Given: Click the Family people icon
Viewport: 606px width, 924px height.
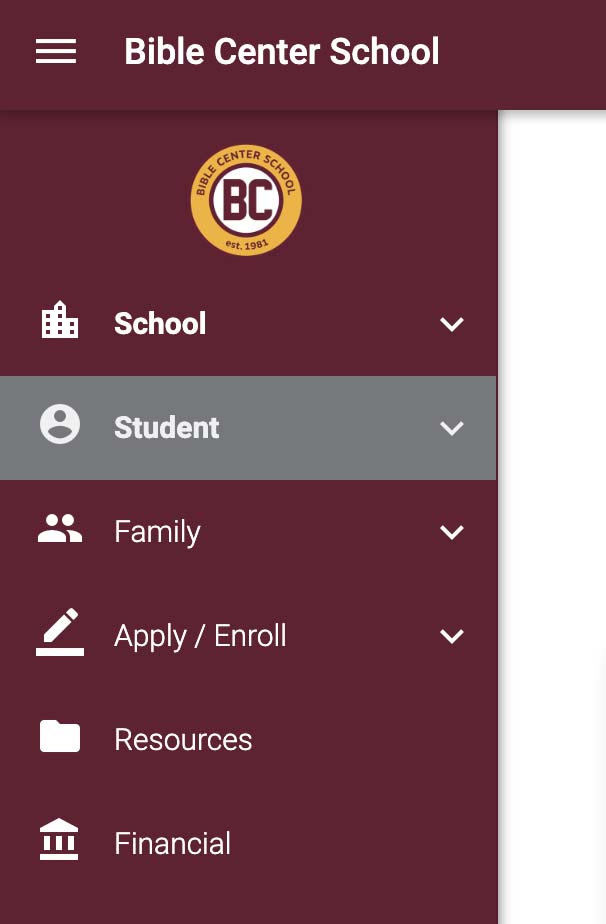Looking at the screenshot, I should 60,528.
